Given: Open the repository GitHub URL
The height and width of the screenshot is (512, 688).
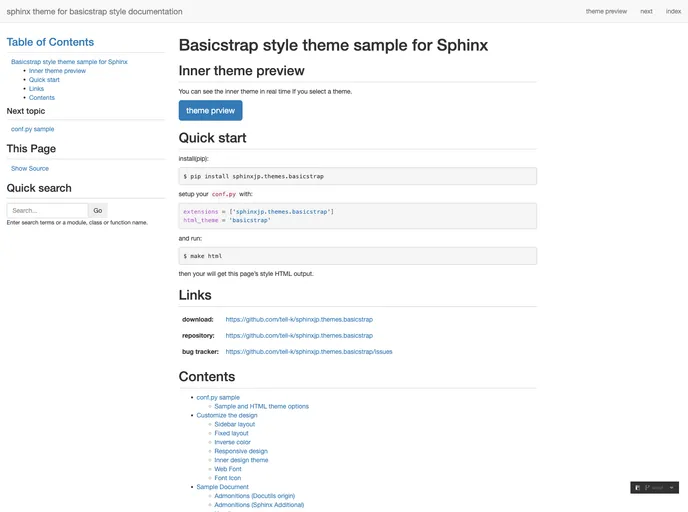Looking at the screenshot, I should tap(299, 336).
